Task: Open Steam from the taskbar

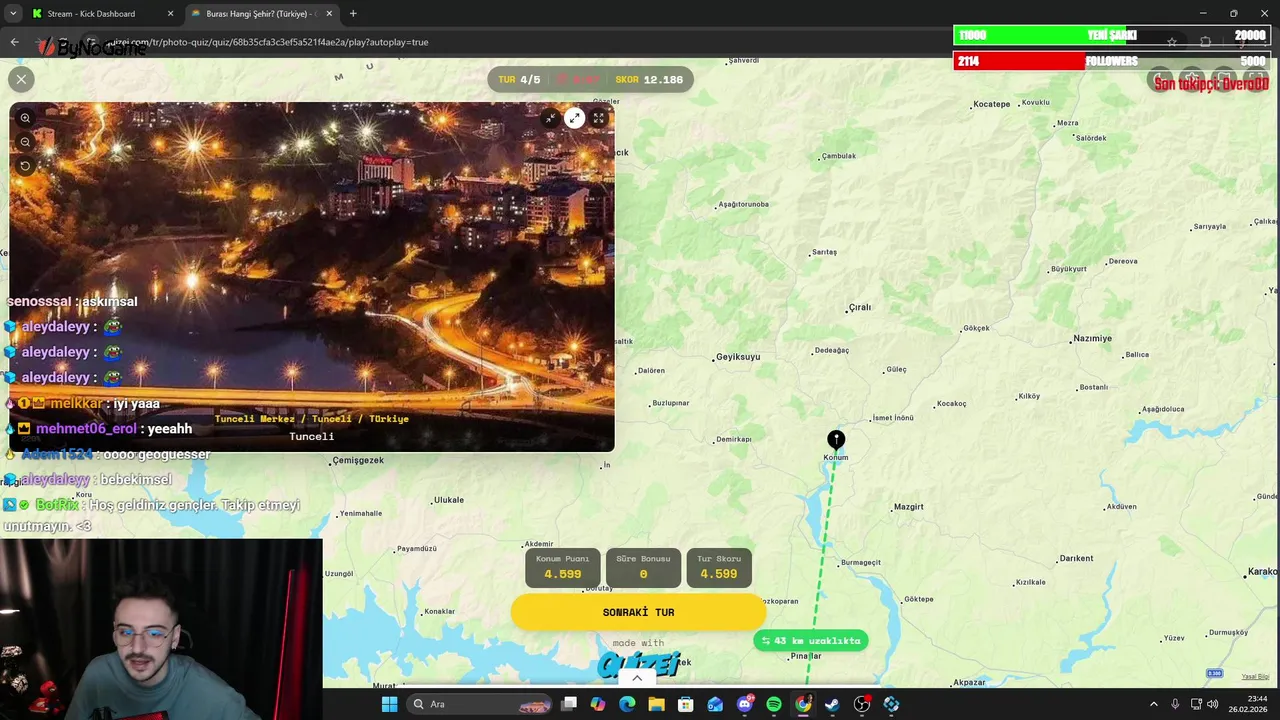Action: (x=832, y=704)
